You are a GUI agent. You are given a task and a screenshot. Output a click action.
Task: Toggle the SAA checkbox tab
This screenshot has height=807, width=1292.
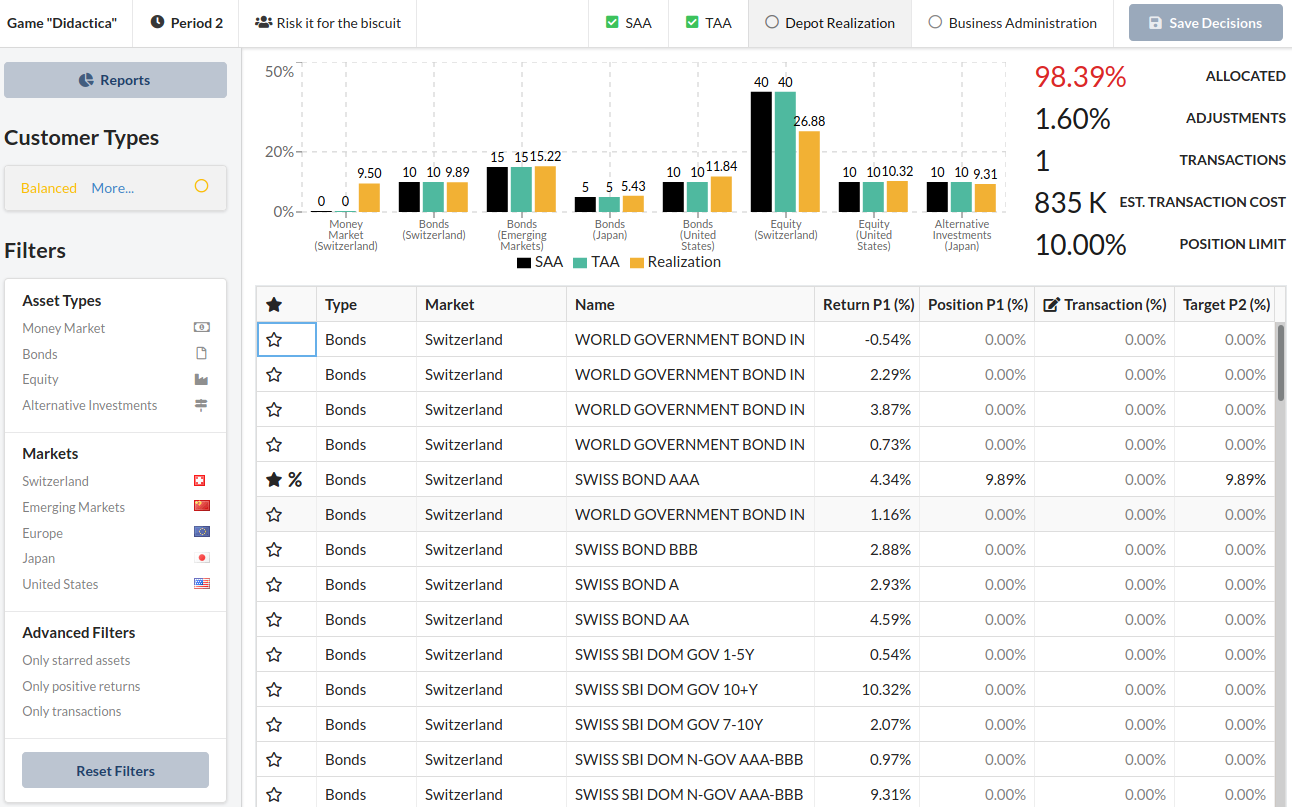coord(628,23)
